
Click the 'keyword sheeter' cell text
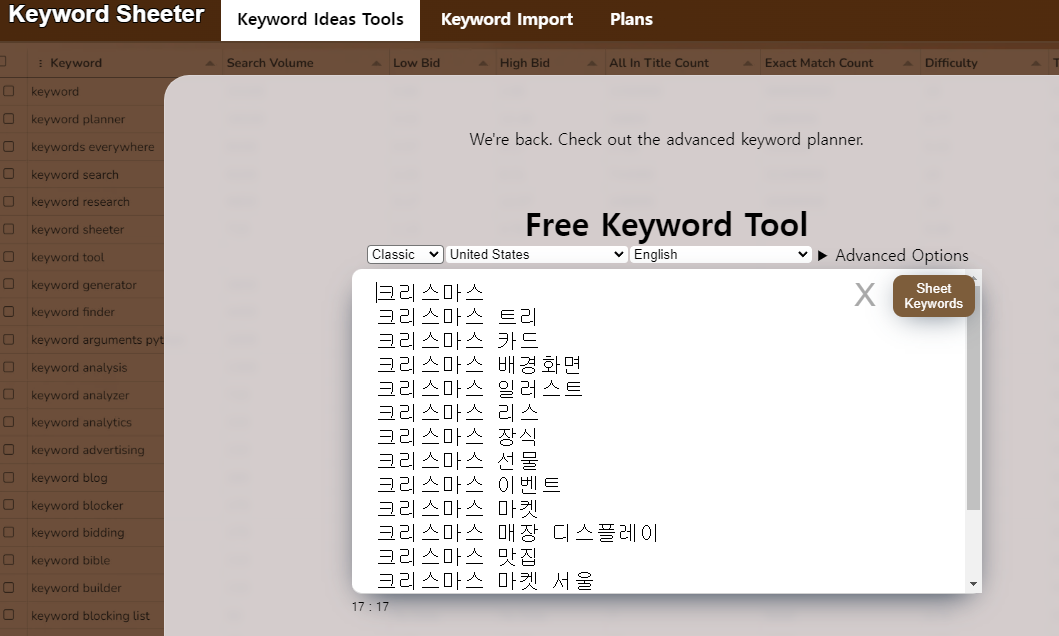pos(78,230)
